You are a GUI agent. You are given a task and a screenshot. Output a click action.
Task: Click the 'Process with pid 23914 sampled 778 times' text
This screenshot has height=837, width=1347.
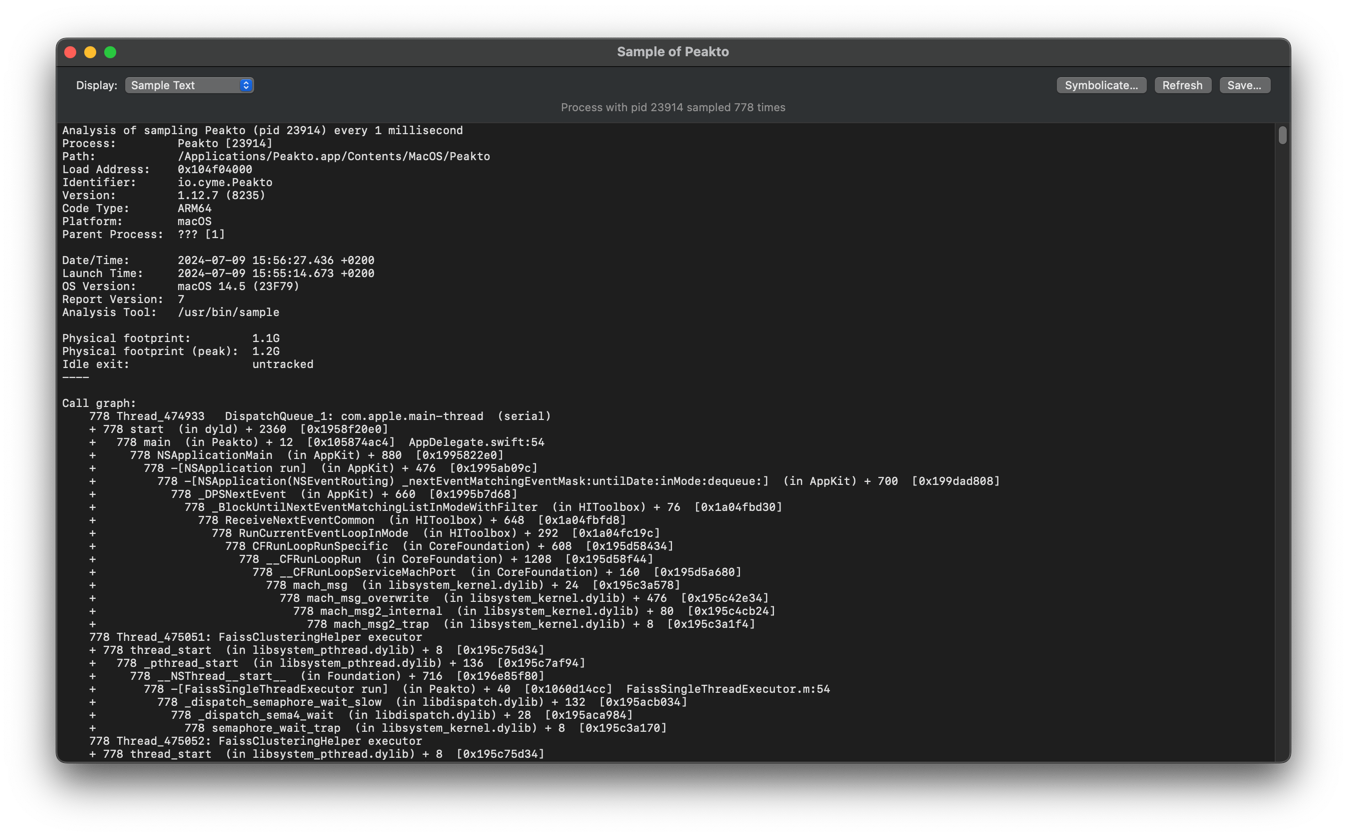coord(673,107)
